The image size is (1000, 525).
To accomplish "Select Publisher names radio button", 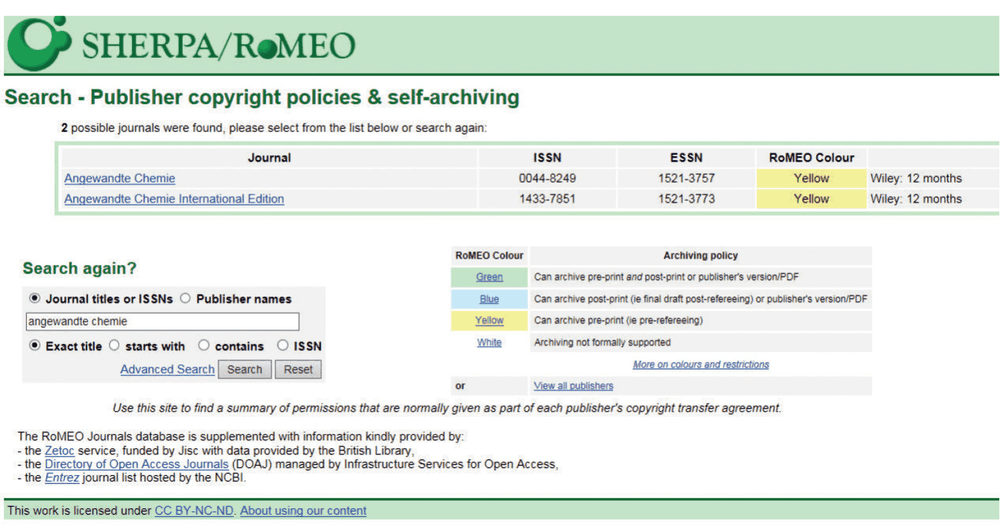I will (185, 298).
